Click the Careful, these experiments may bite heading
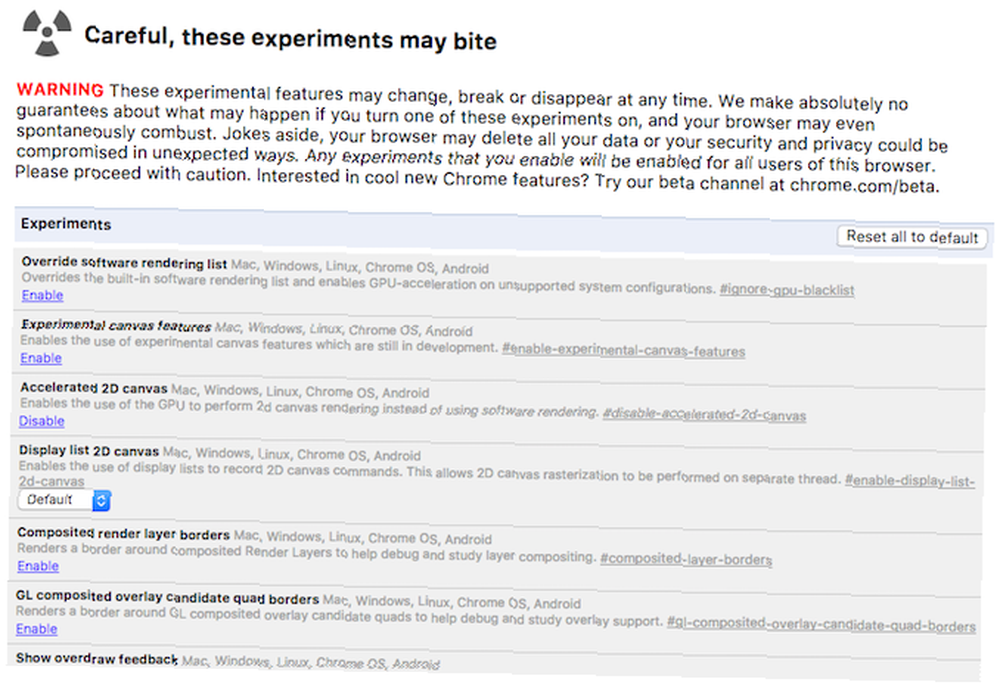 tap(290, 38)
